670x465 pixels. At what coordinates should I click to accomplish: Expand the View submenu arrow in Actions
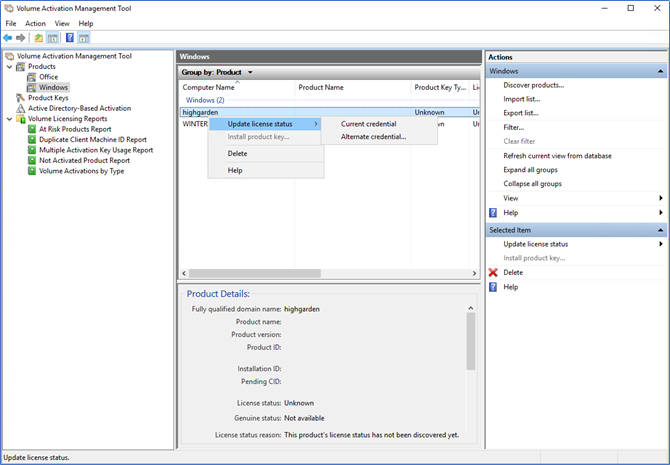point(661,198)
